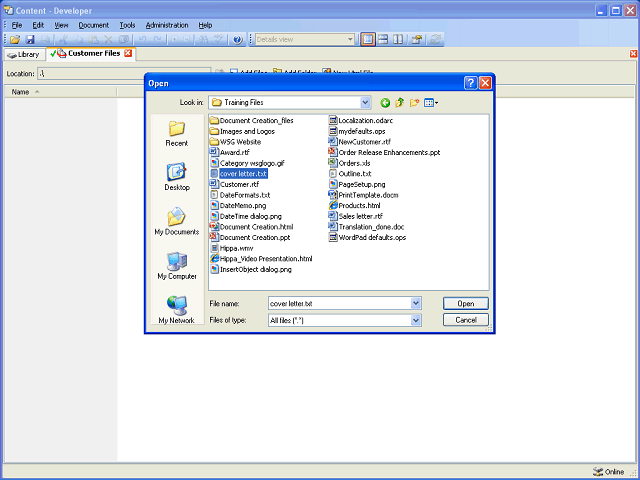Open My Computer in the places bar
Viewport: 640px width, 480px height.
pyautogui.click(x=177, y=266)
